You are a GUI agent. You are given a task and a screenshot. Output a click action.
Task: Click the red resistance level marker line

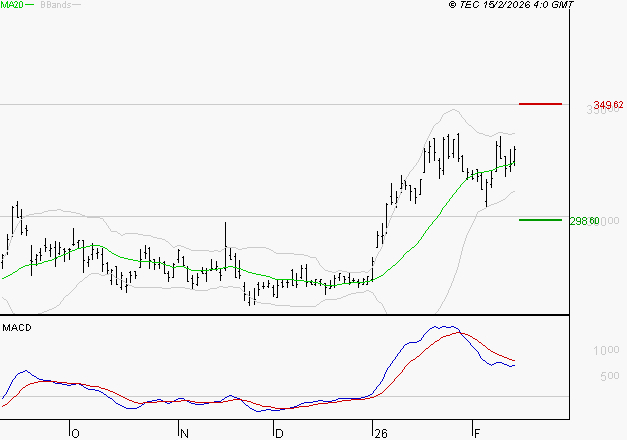[x=540, y=104]
